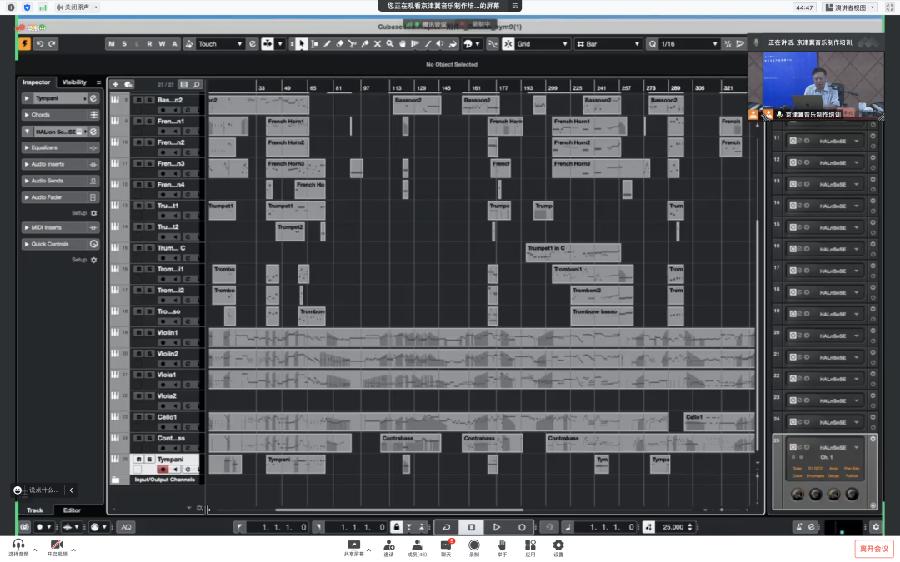Click the members icon in meeting bar

click(x=417, y=546)
